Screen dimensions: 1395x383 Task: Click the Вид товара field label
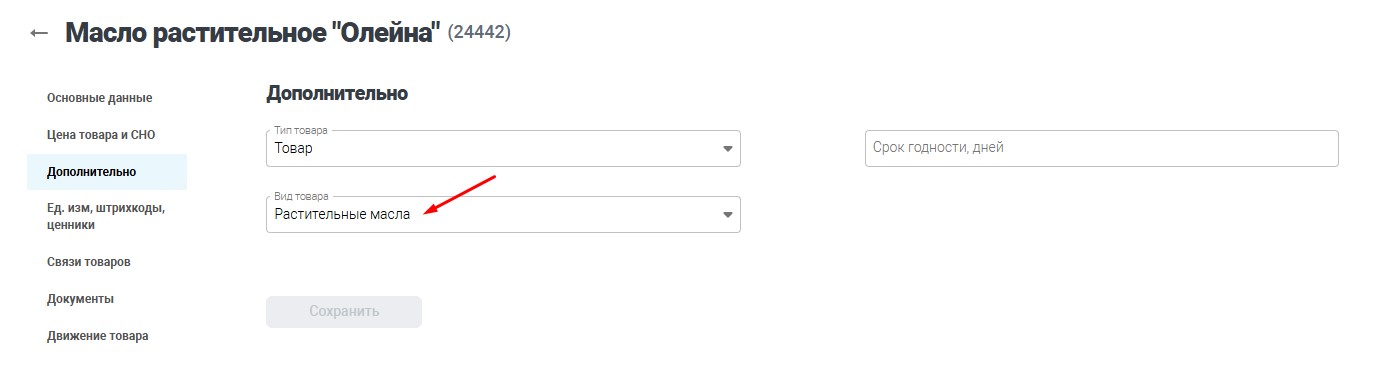301,196
